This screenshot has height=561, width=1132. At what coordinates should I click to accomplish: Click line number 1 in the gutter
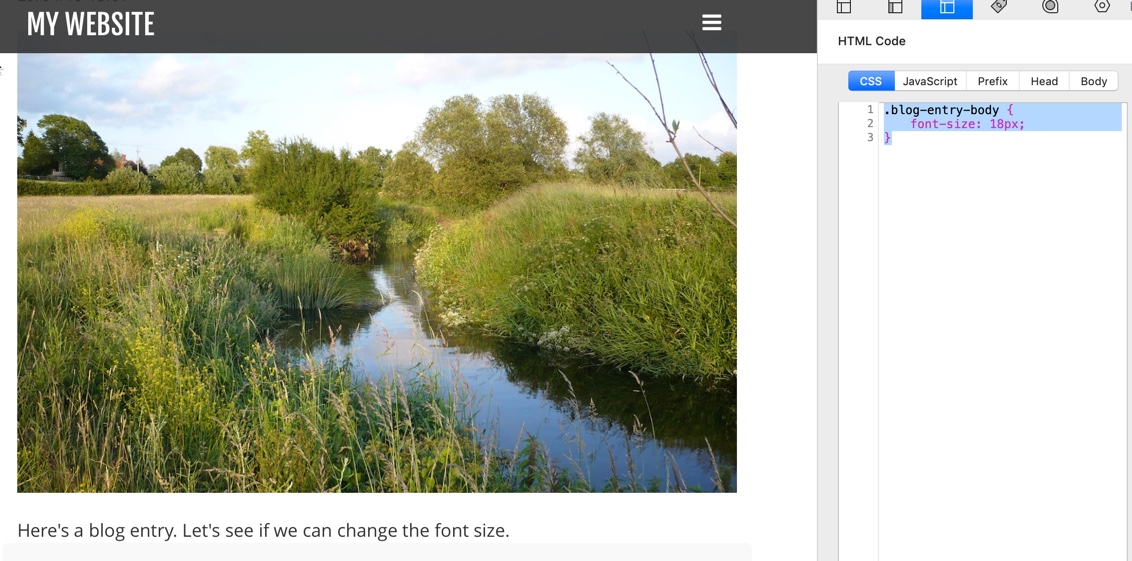(x=870, y=110)
